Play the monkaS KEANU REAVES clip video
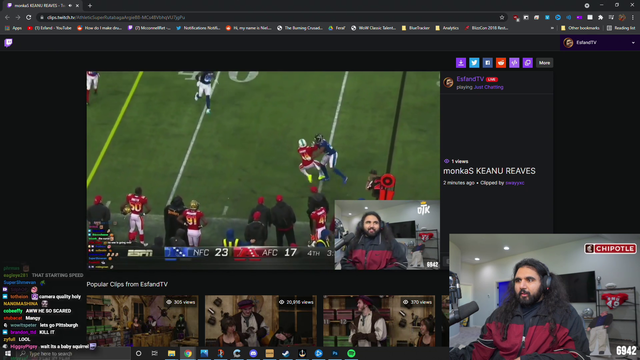This screenshot has height=360, width=640. click(x=263, y=170)
